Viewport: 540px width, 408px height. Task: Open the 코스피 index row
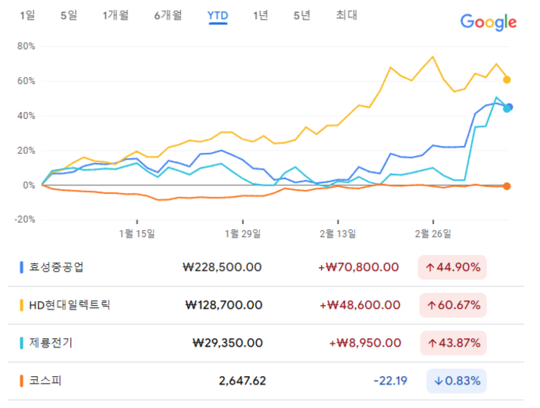[266, 381]
